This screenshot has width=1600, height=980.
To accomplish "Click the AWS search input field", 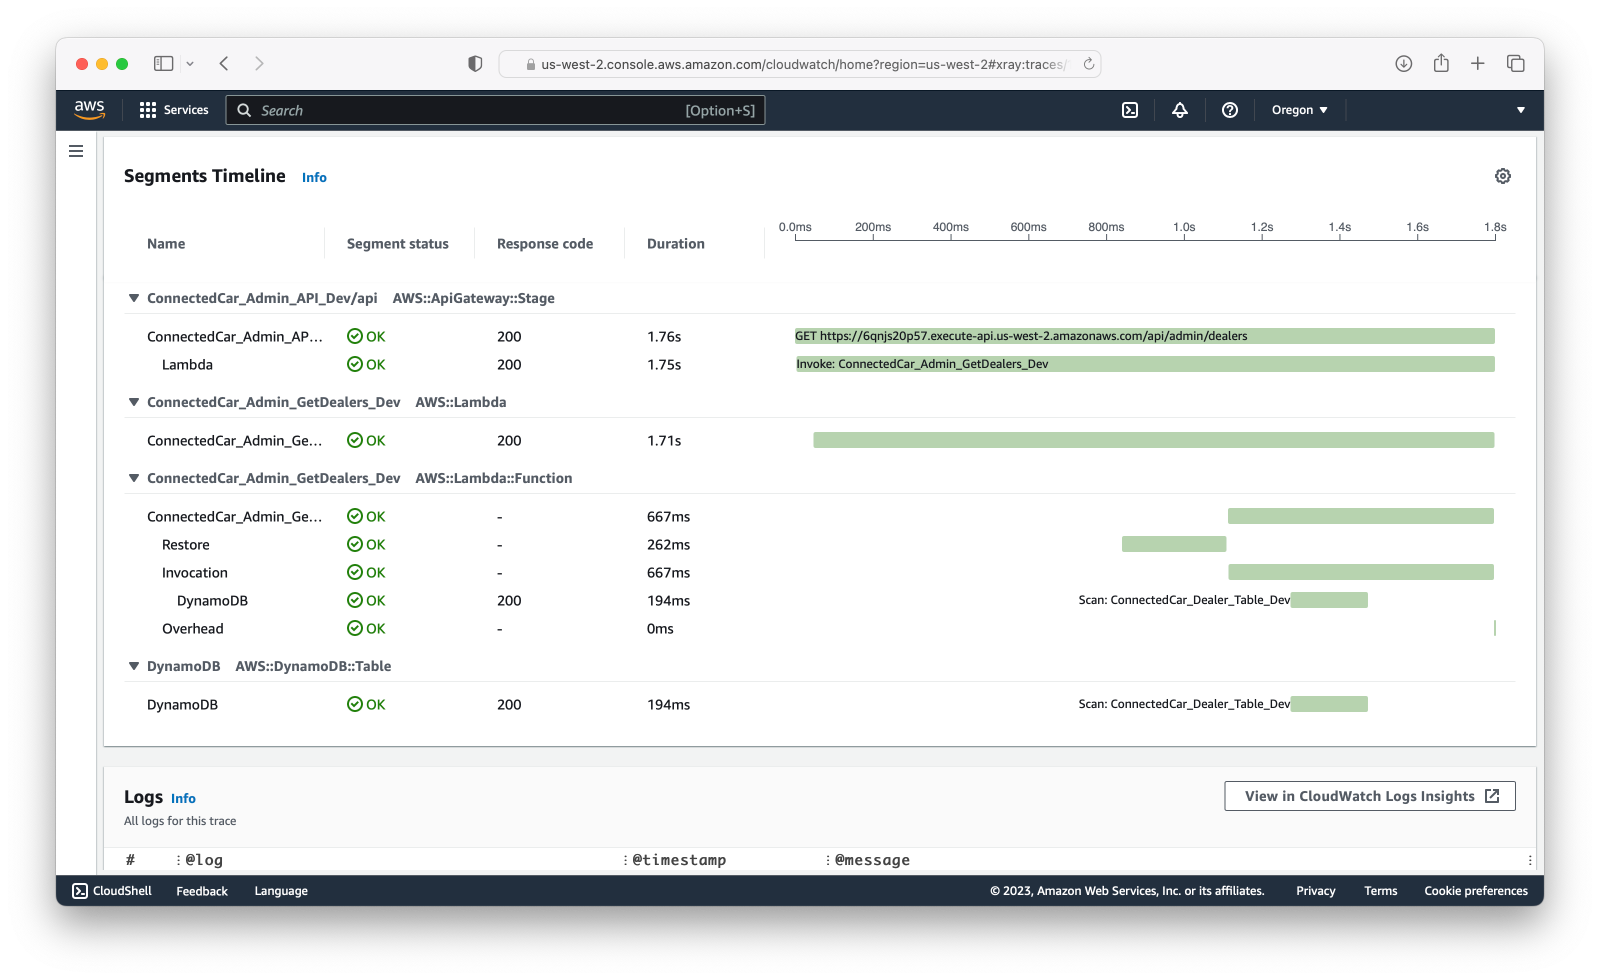I will click(x=496, y=110).
